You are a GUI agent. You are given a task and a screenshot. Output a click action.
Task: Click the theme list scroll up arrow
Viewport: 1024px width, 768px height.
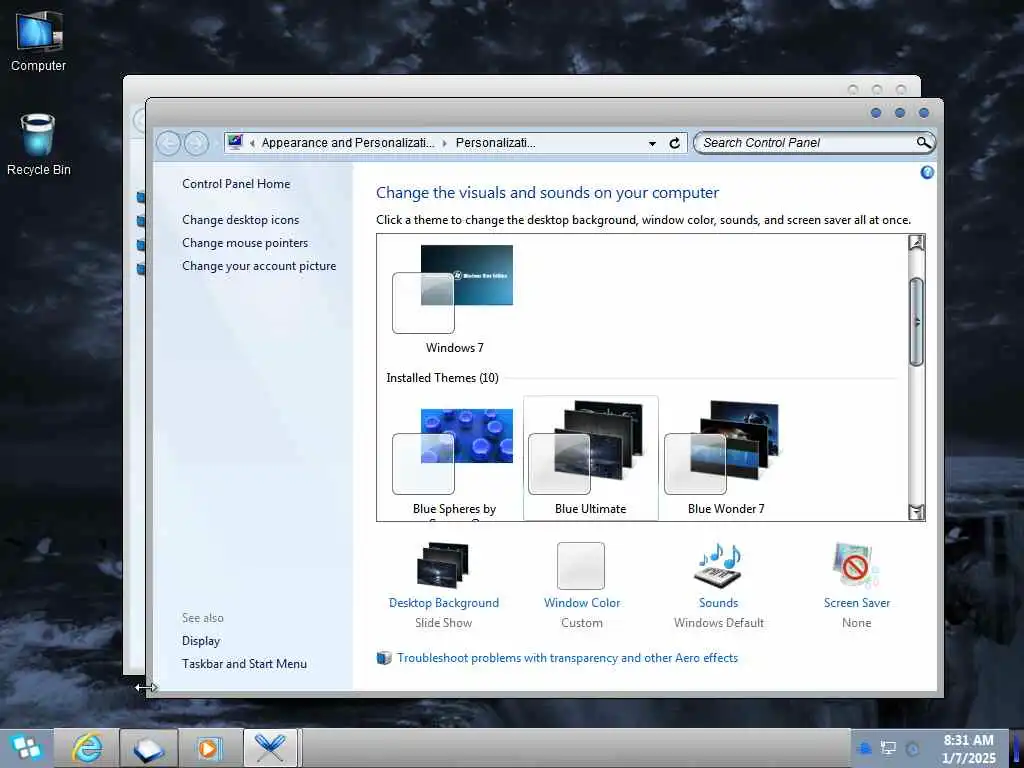916,243
